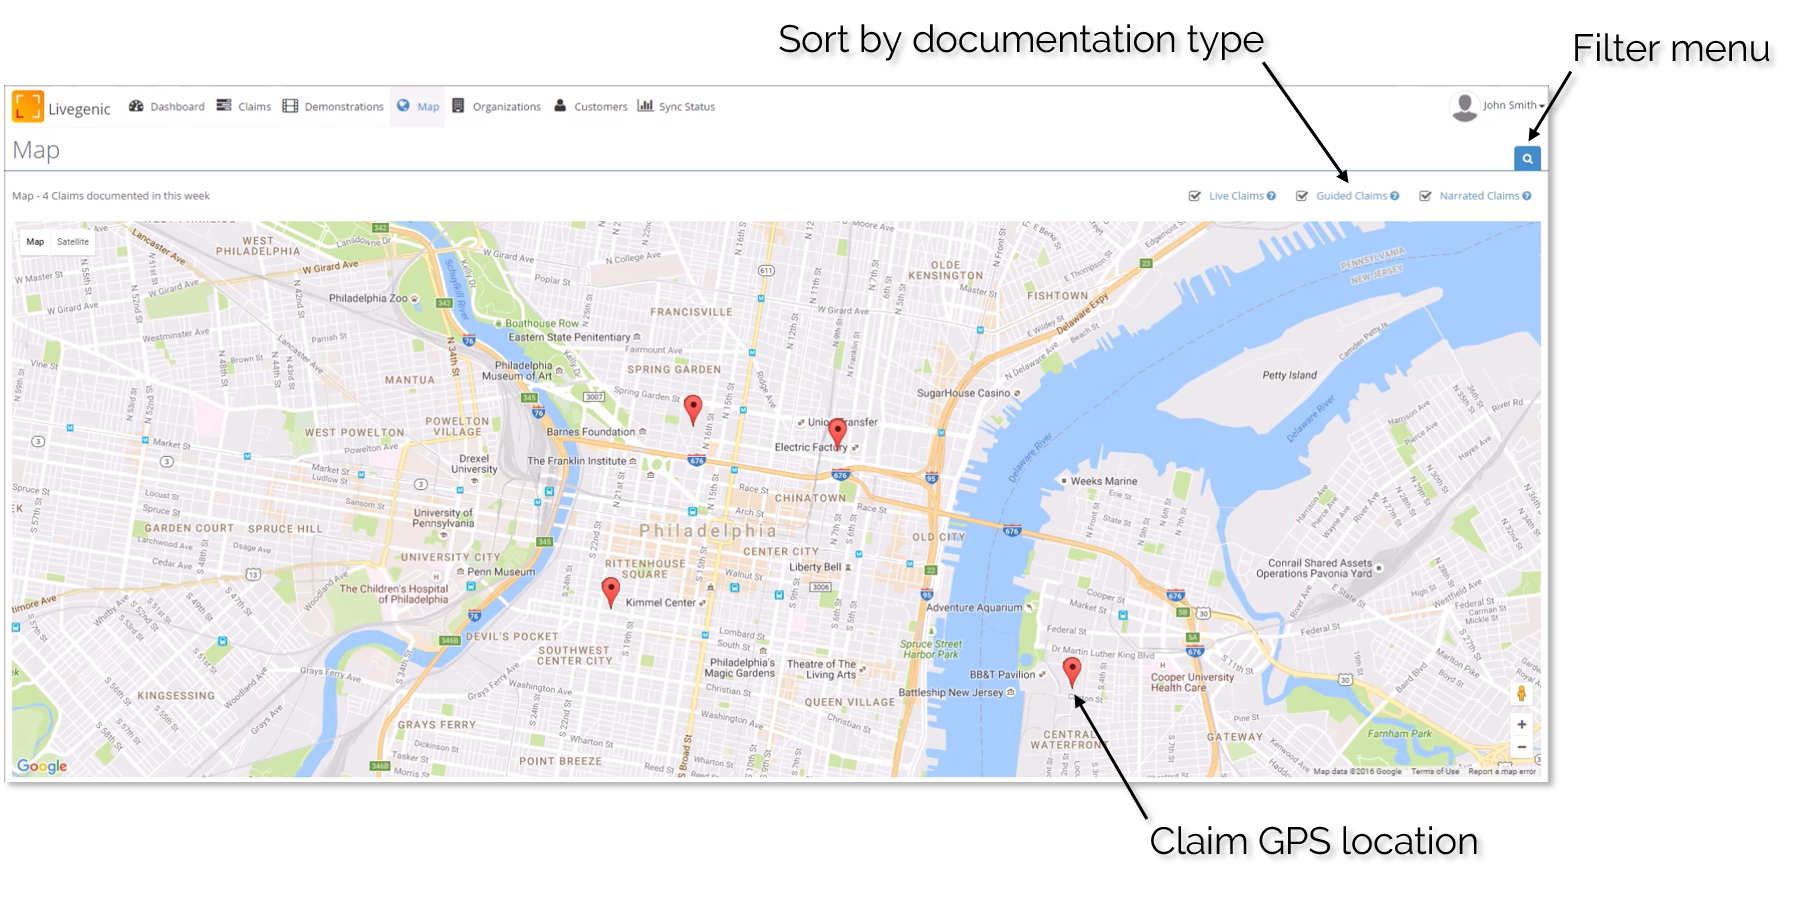Click Weeks Marine map label

pos(1104,481)
